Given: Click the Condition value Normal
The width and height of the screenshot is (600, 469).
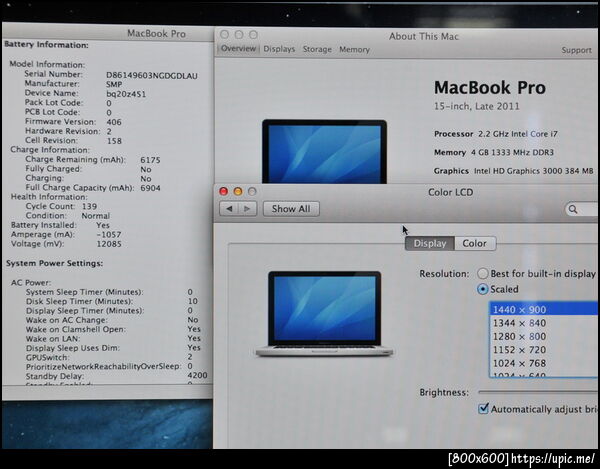Looking at the screenshot, I should (96, 216).
